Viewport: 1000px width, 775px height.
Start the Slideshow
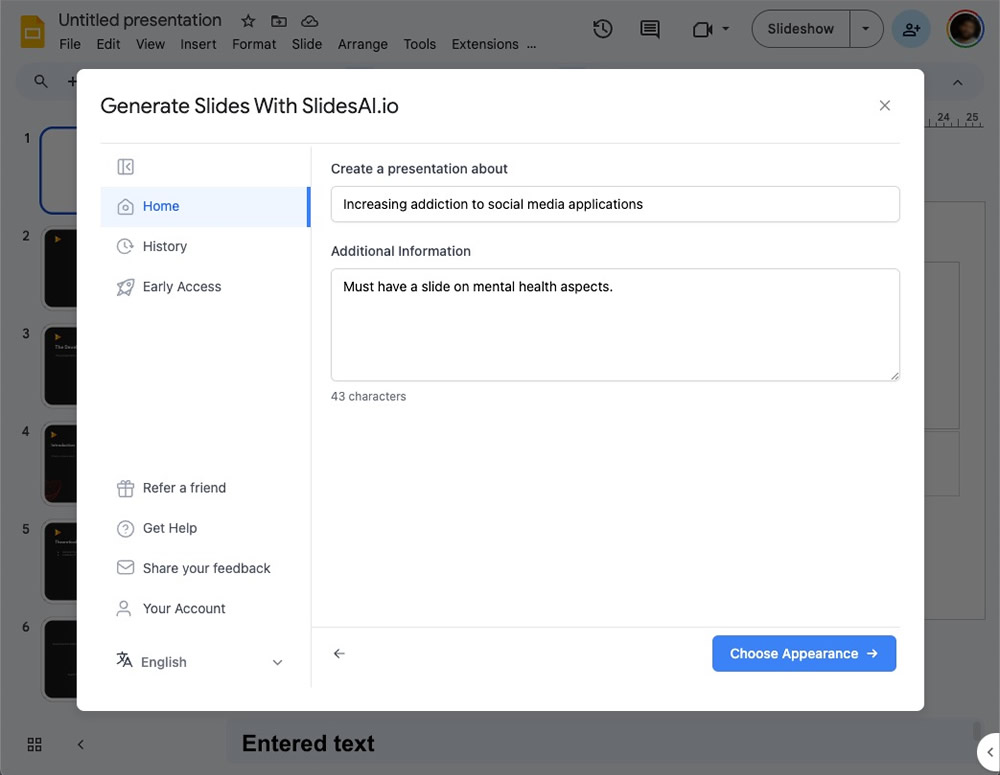[x=800, y=29]
